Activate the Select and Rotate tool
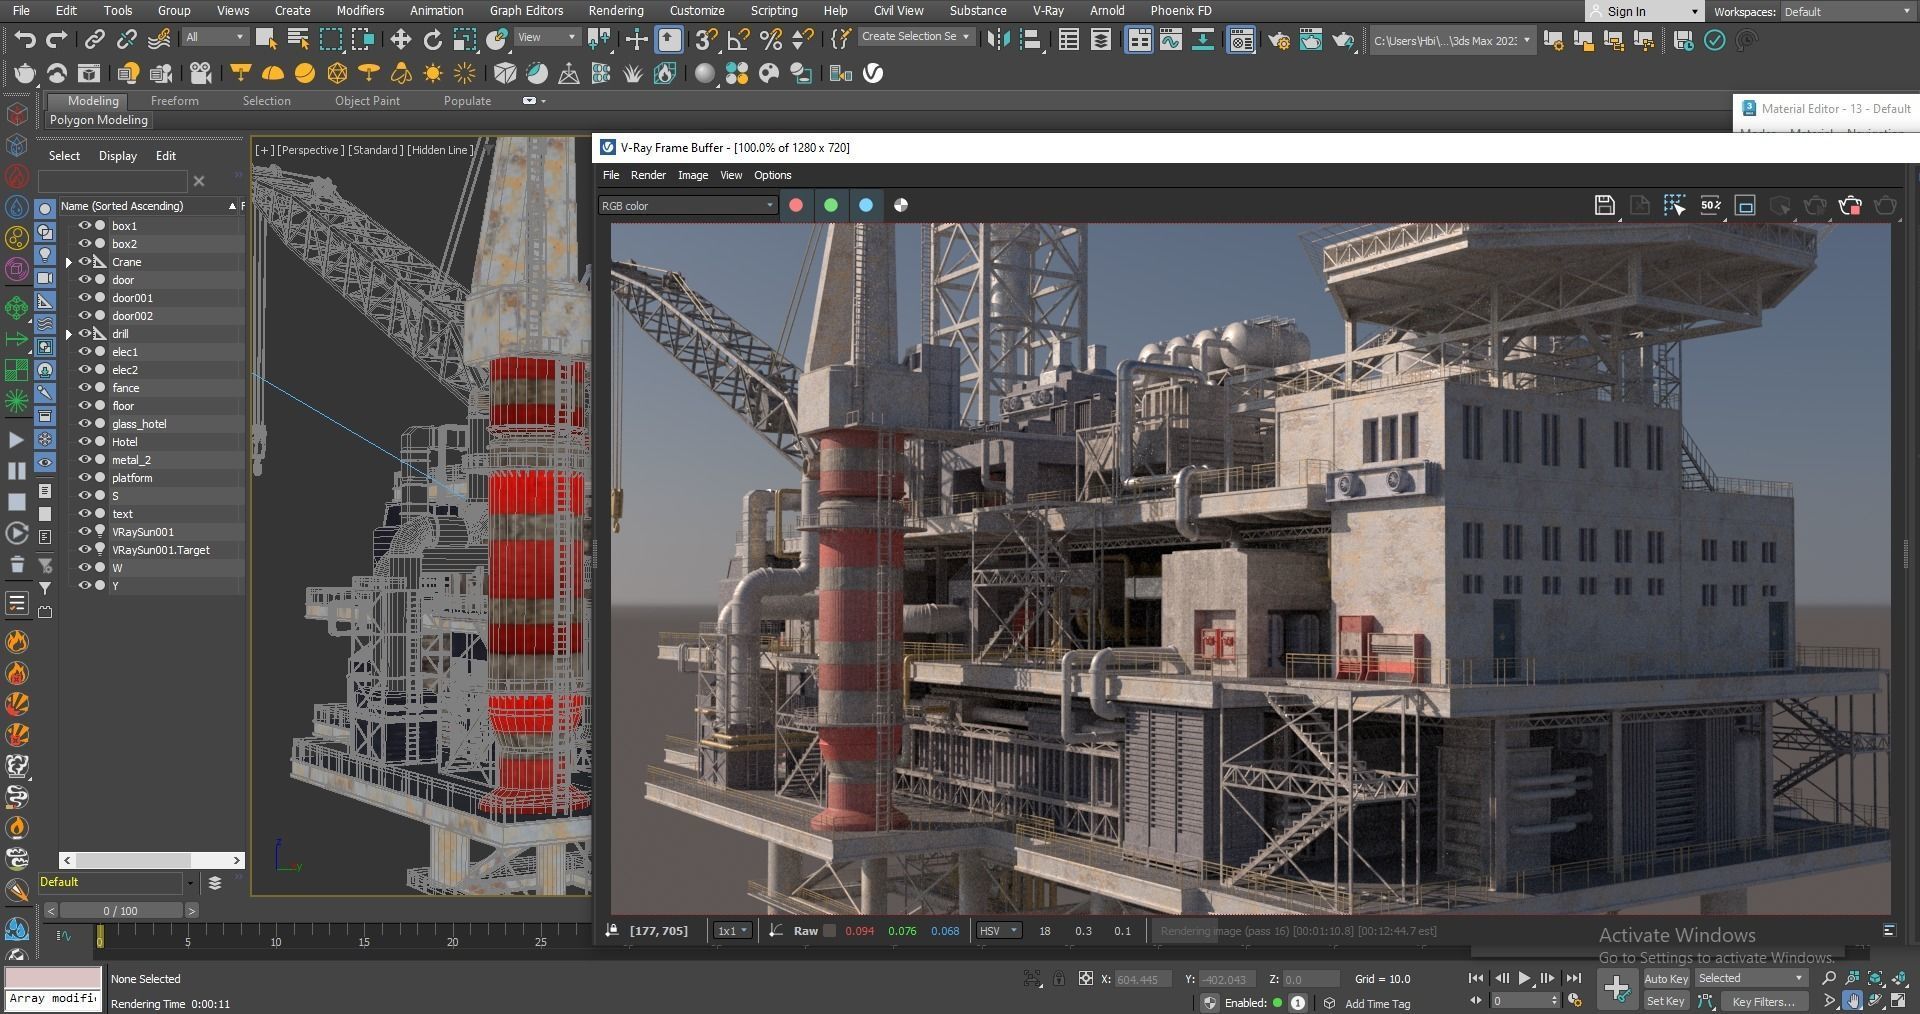The image size is (1920, 1014). pos(432,40)
